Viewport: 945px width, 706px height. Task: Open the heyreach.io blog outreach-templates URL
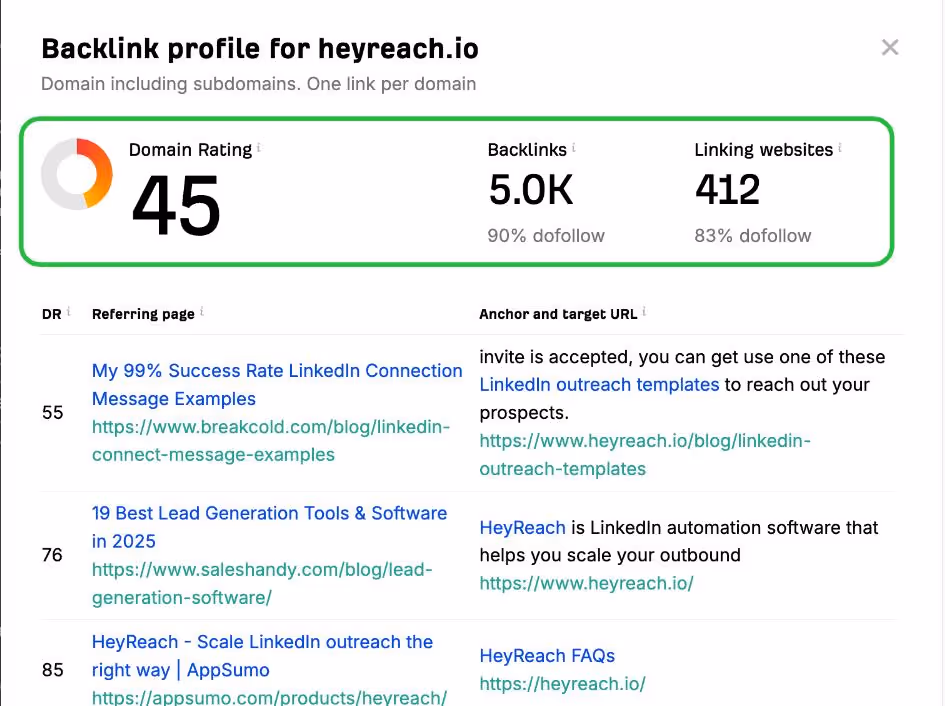[644, 440]
